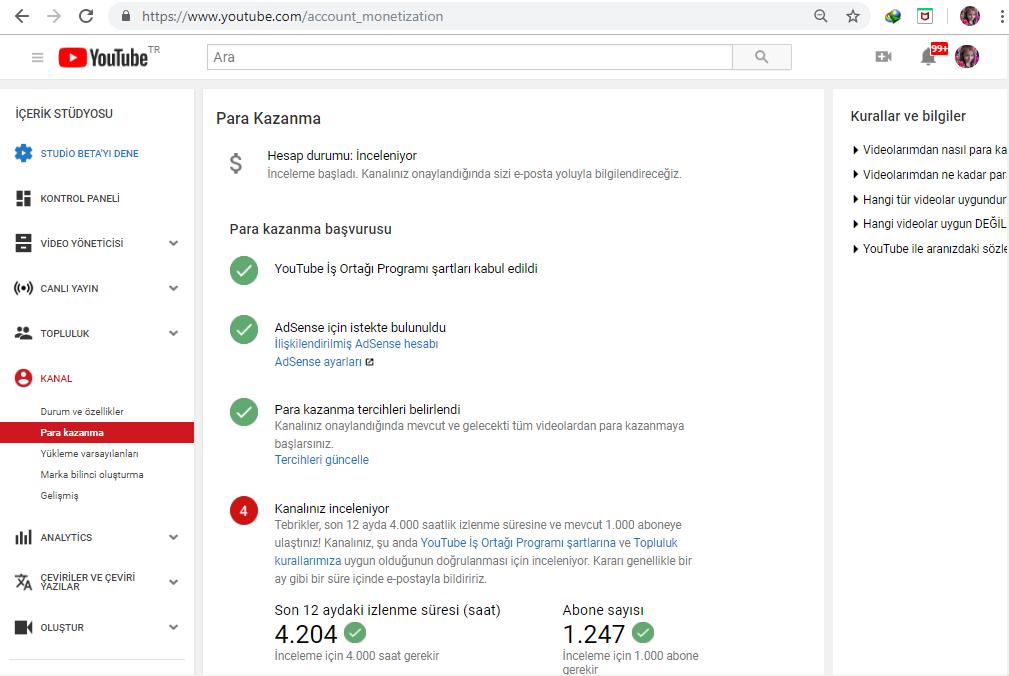Expand Canlı Yayın chevron
The width and height of the screenshot is (1009, 676).
pos(173,288)
